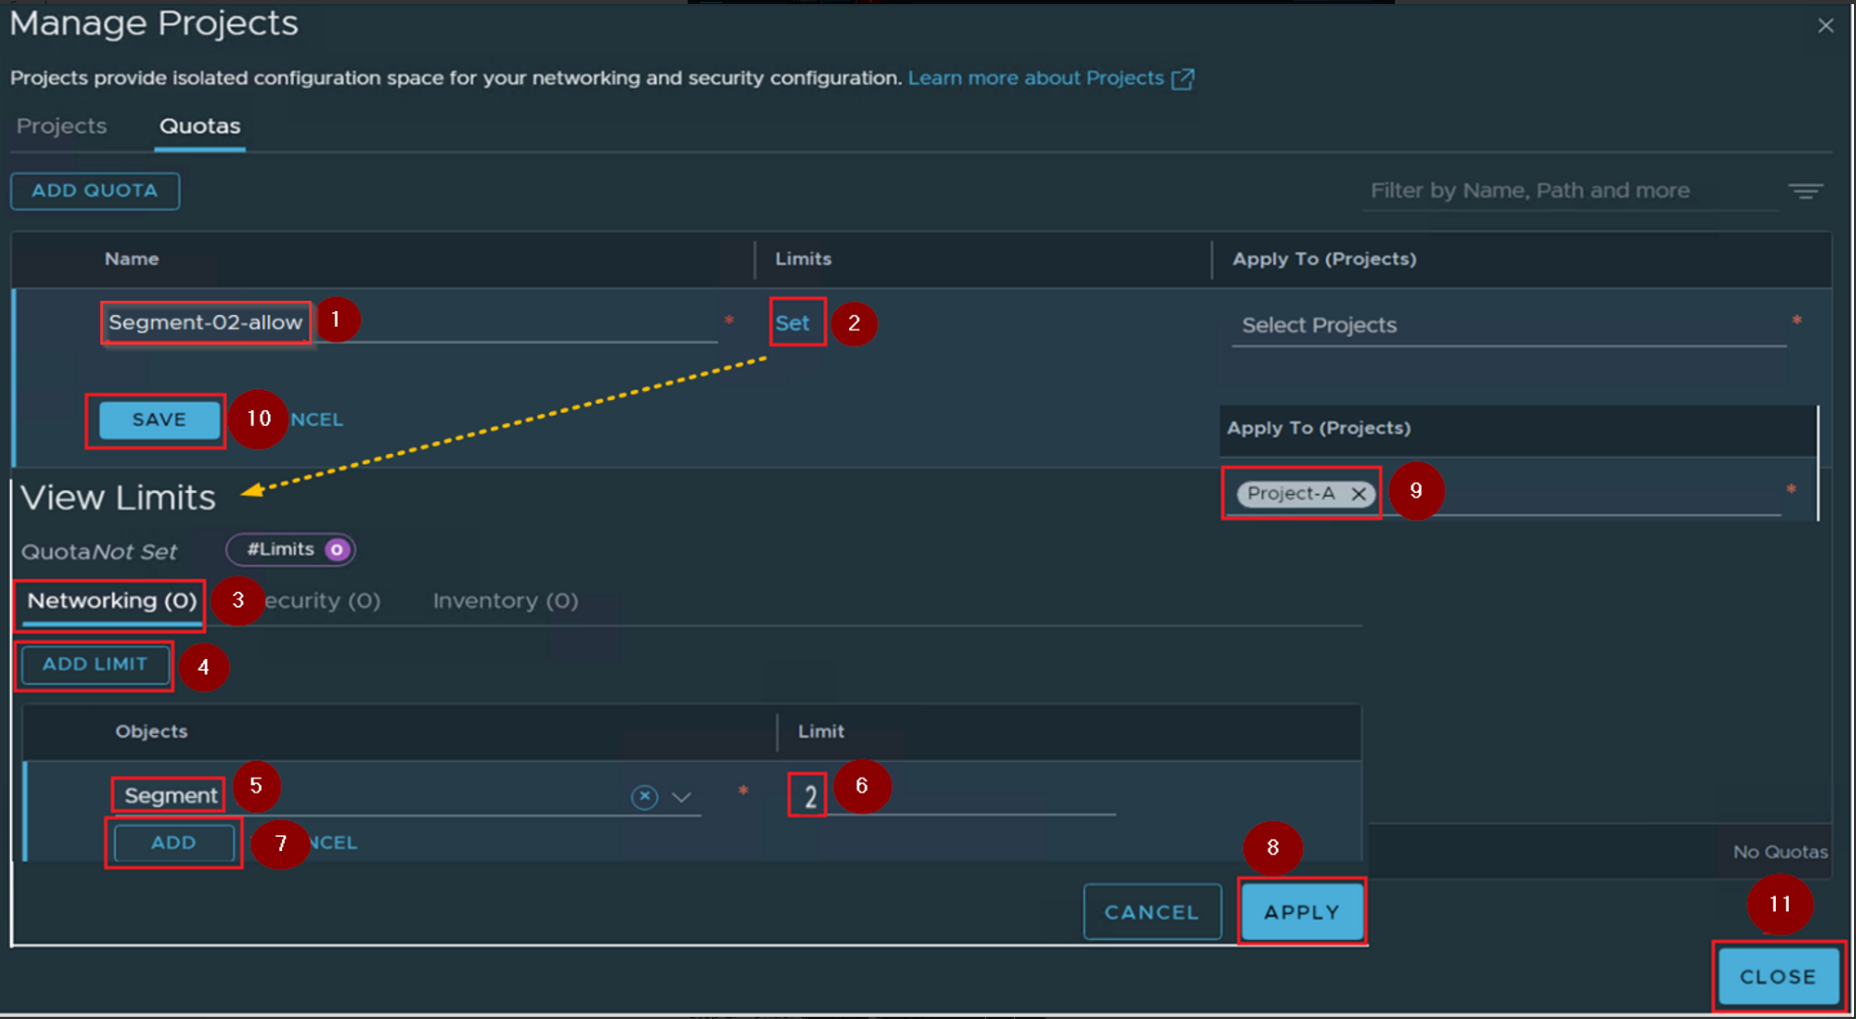Screen dimensions: 1856x1019
Task: Remove Project-A tag using its X icon
Action: (x=1358, y=494)
